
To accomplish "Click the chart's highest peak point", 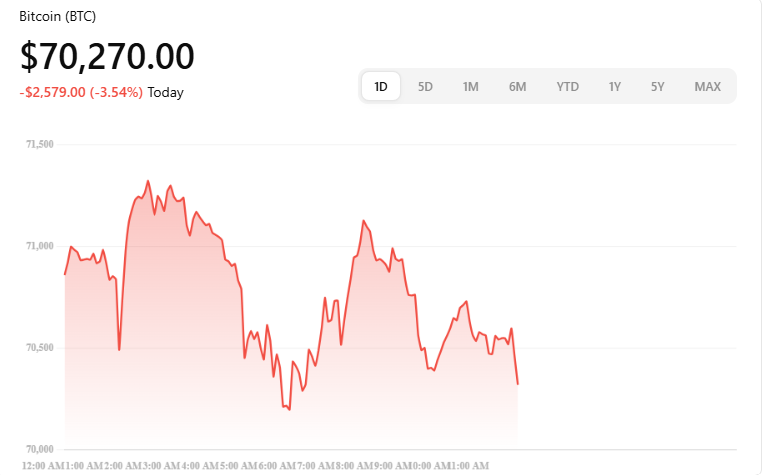I will [148, 181].
